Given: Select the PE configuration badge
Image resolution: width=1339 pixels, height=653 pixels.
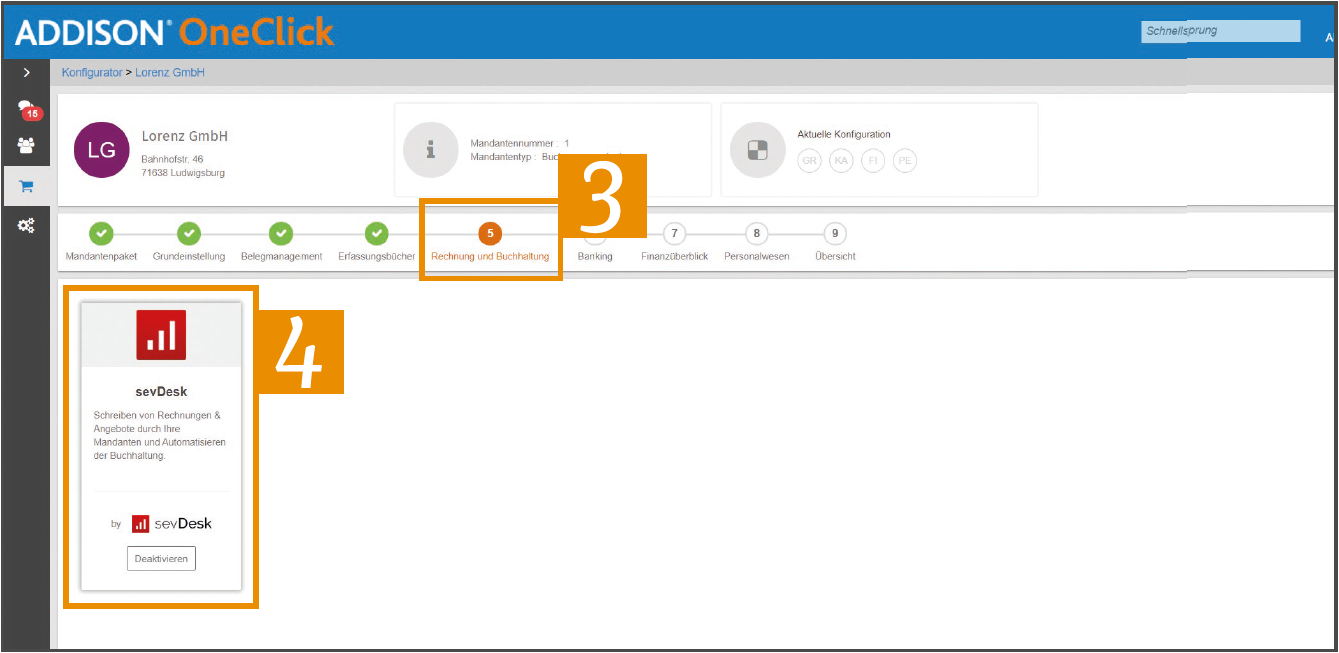Looking at the screenshot, I should pyautogui.click(x=904, y=160).
